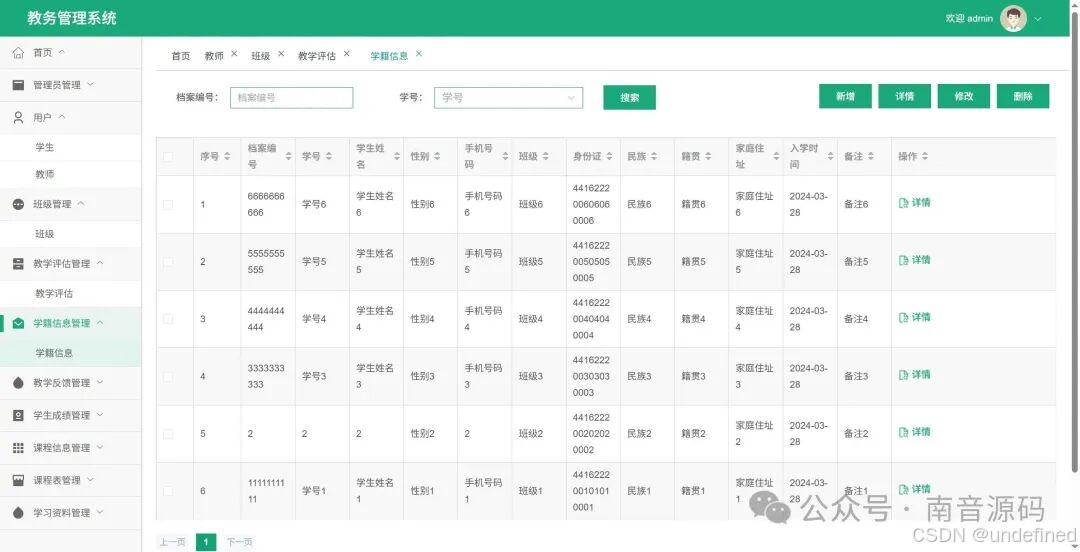
Task: Expand the 管理员管理 menu
Action: 90,84
